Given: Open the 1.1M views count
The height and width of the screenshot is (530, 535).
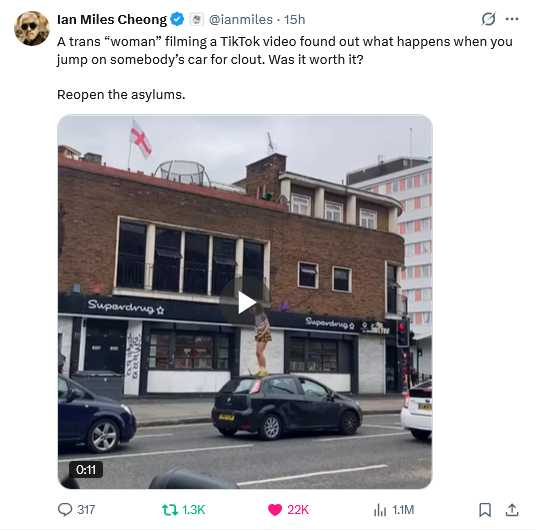Looking at the screenshot, I should click(403, 510).
